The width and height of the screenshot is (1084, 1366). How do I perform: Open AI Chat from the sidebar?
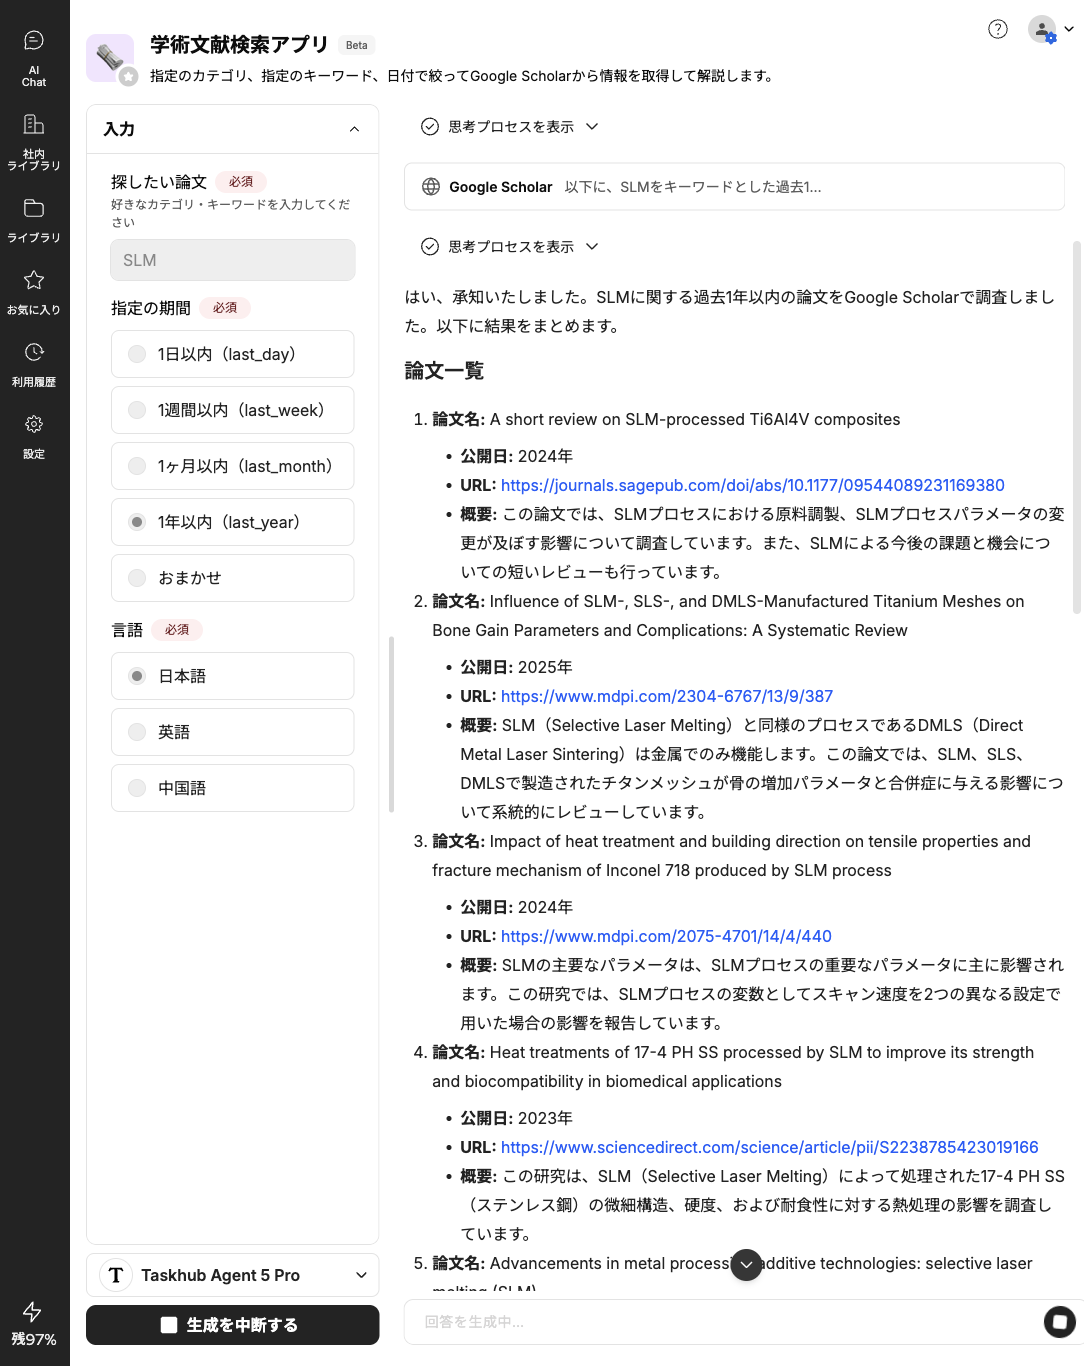click(x=34, y=58)
